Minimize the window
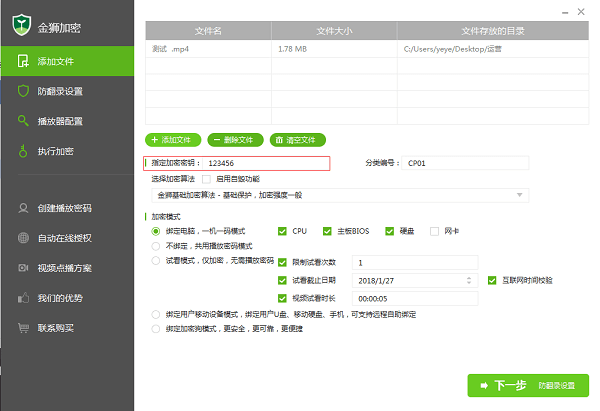600x411 pixels. coord(565,13)
